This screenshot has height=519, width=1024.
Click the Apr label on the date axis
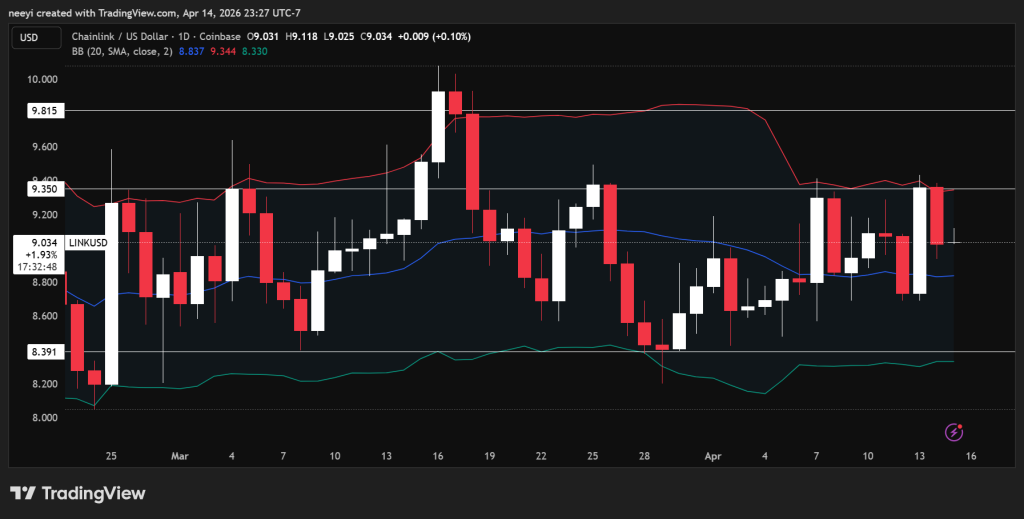tap(713, 456)
